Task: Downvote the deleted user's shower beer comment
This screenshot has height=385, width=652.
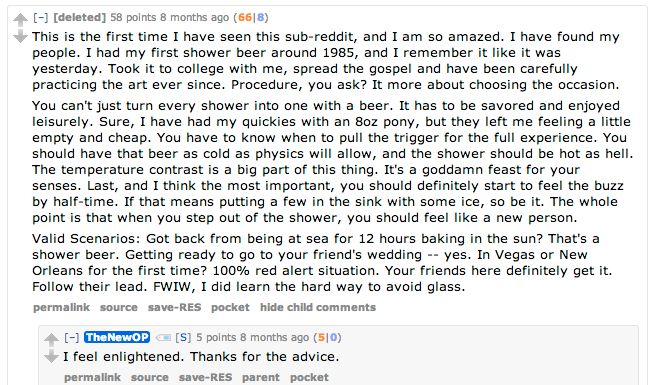Action: pyautogui.click(x=20, y=37)
